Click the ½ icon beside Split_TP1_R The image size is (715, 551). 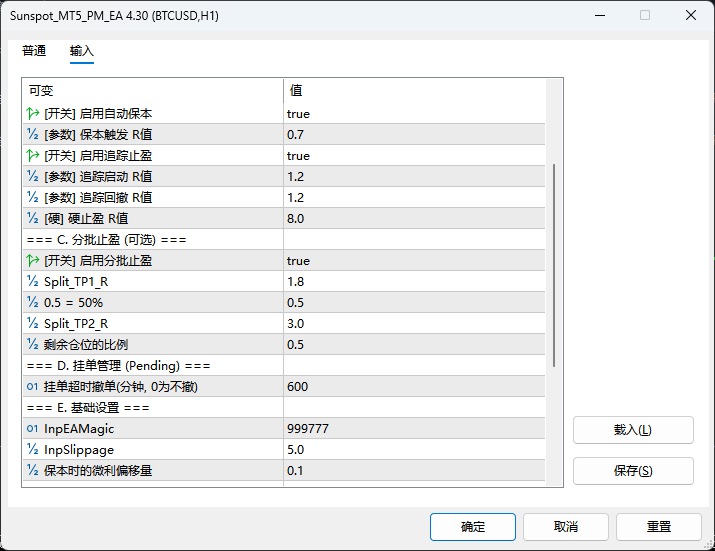point(33,281)
